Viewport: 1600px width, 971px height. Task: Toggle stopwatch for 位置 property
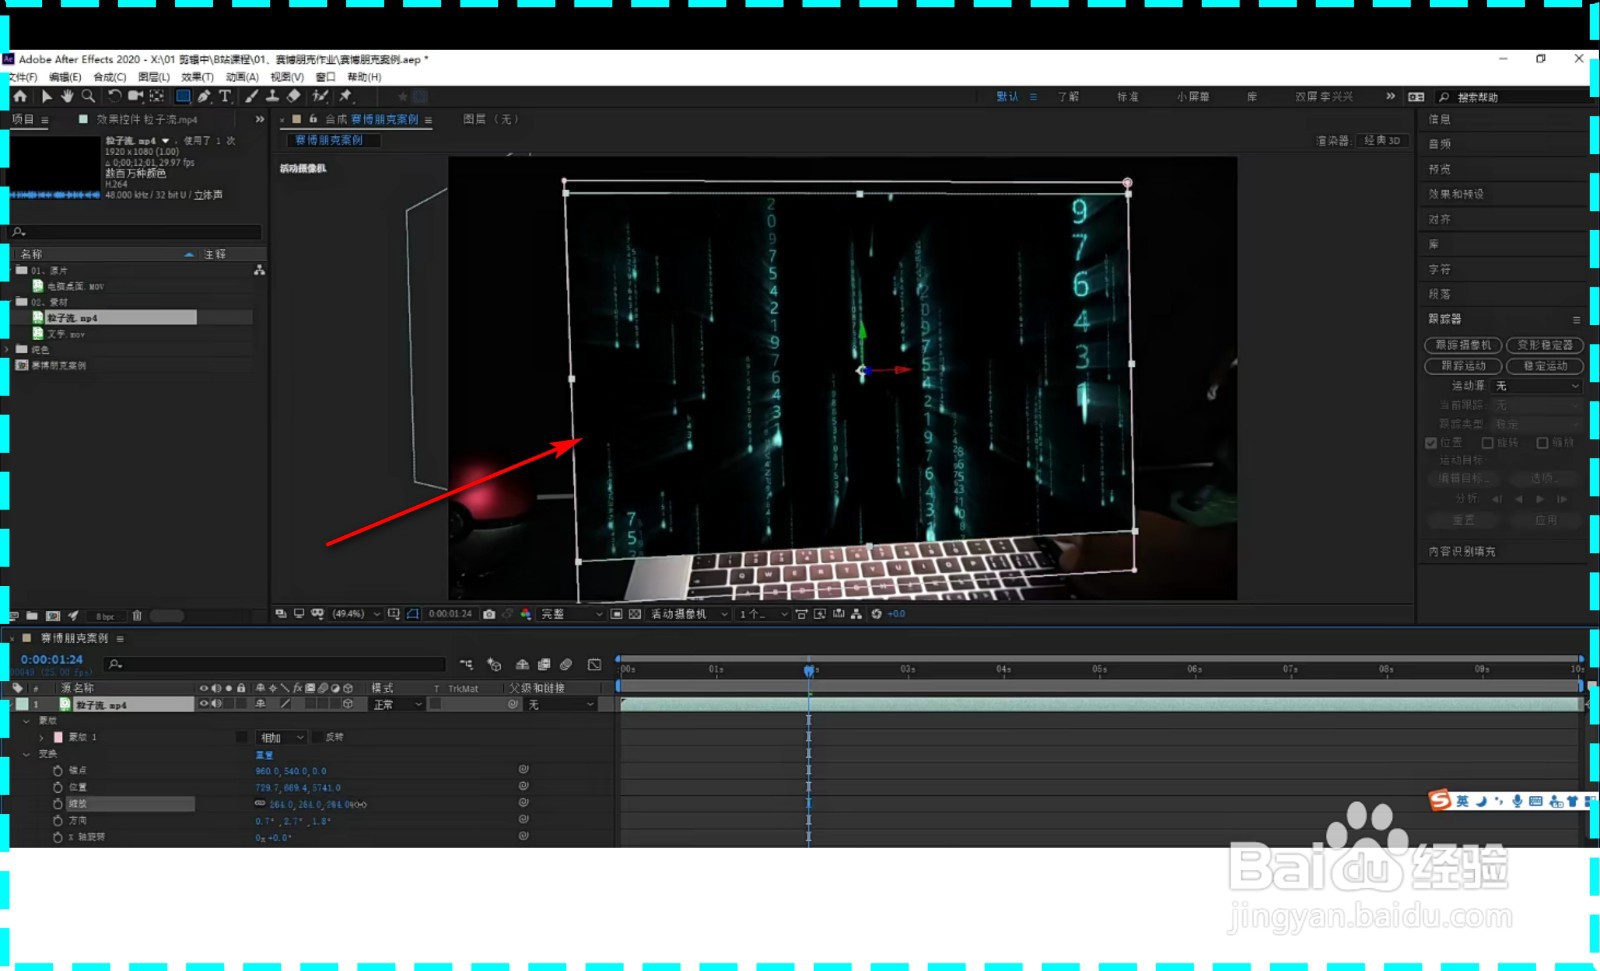tap(58, 787)
